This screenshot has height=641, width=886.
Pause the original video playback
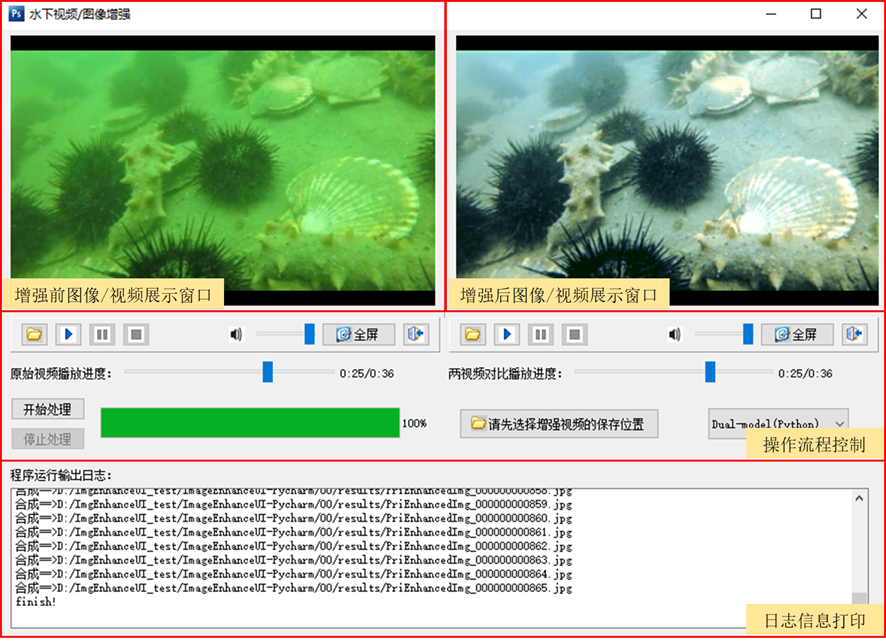pyautogui.click(x=102, y=334)
